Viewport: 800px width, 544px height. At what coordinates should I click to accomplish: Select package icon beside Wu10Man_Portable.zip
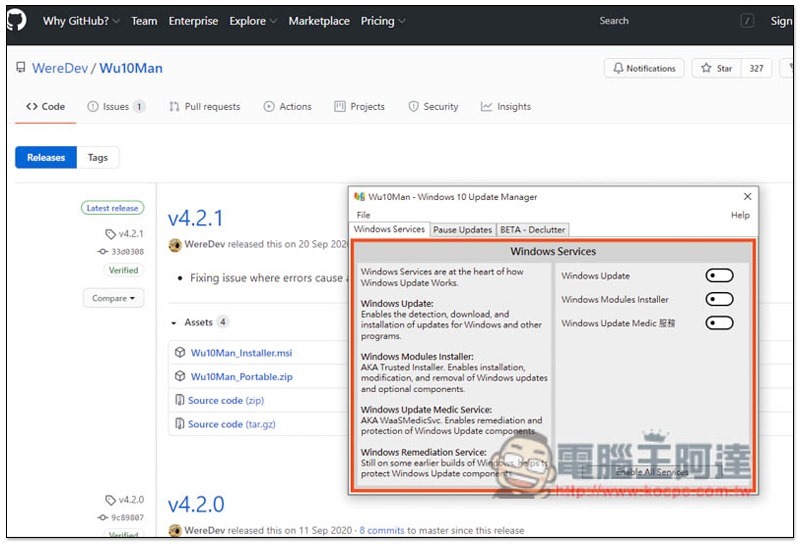(180, 376)
